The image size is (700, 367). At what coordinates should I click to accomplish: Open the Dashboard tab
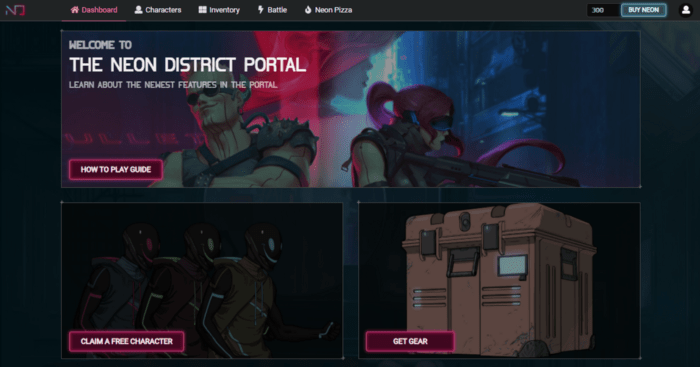[x=94, y=10]
